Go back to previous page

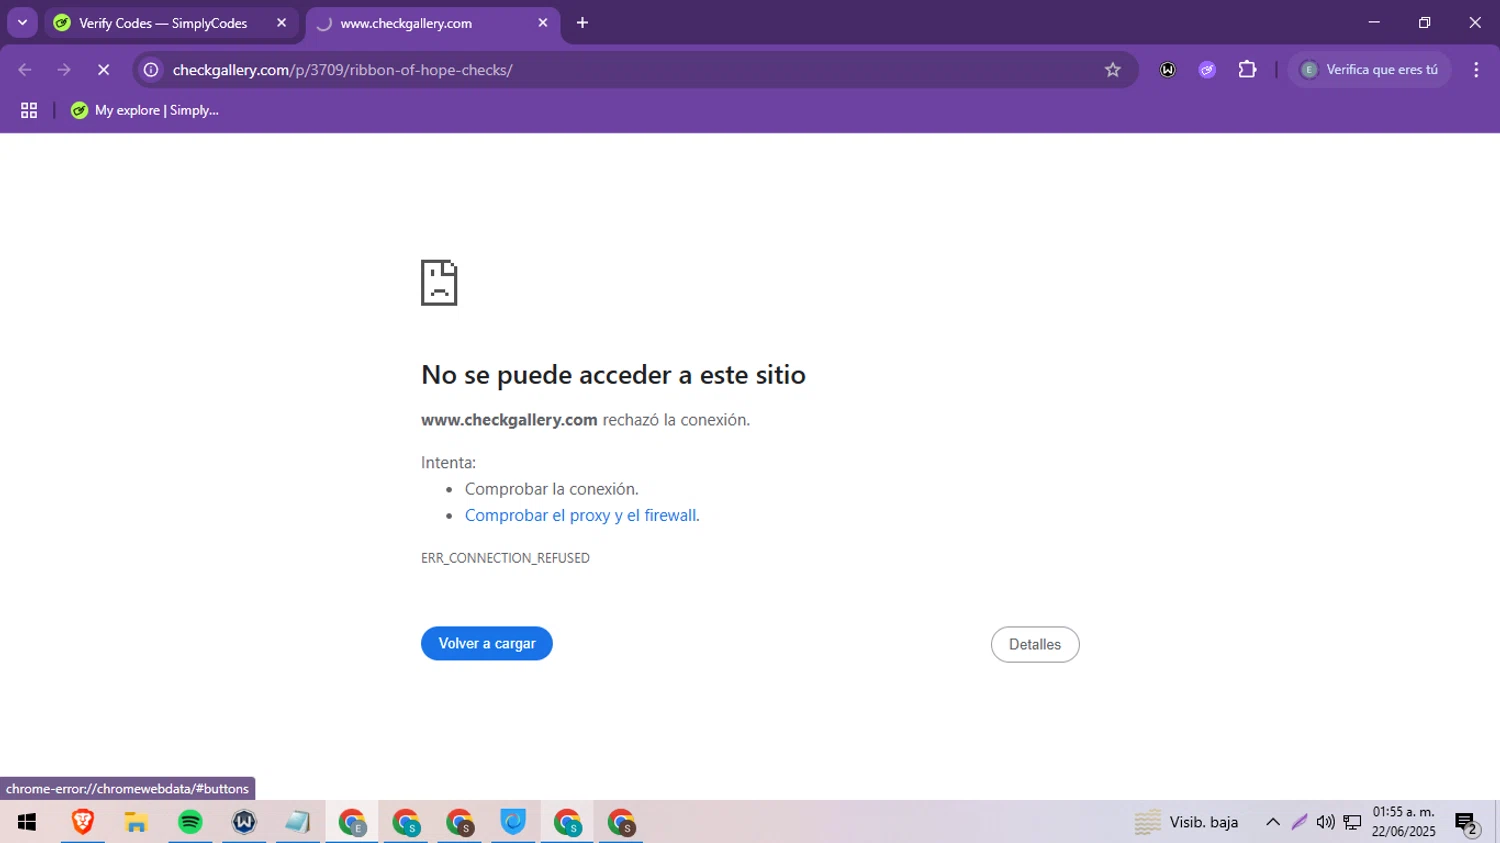coord(25,70)
